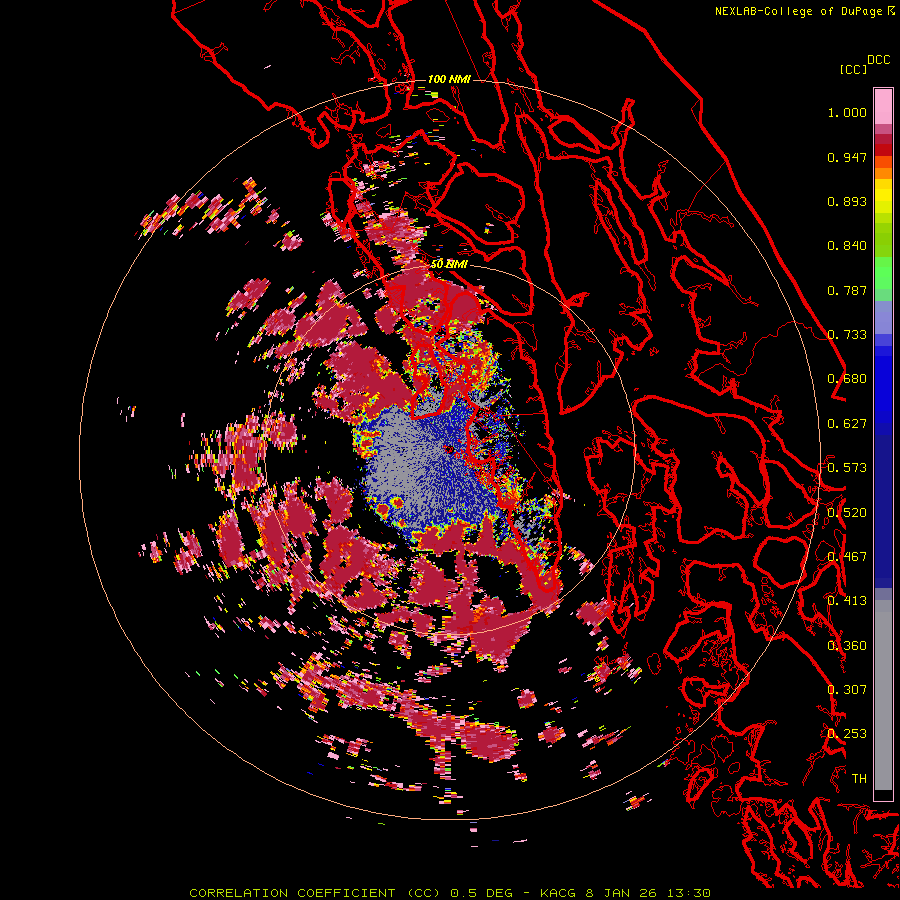Click the 0.360 color scale value

click(847, 646)
